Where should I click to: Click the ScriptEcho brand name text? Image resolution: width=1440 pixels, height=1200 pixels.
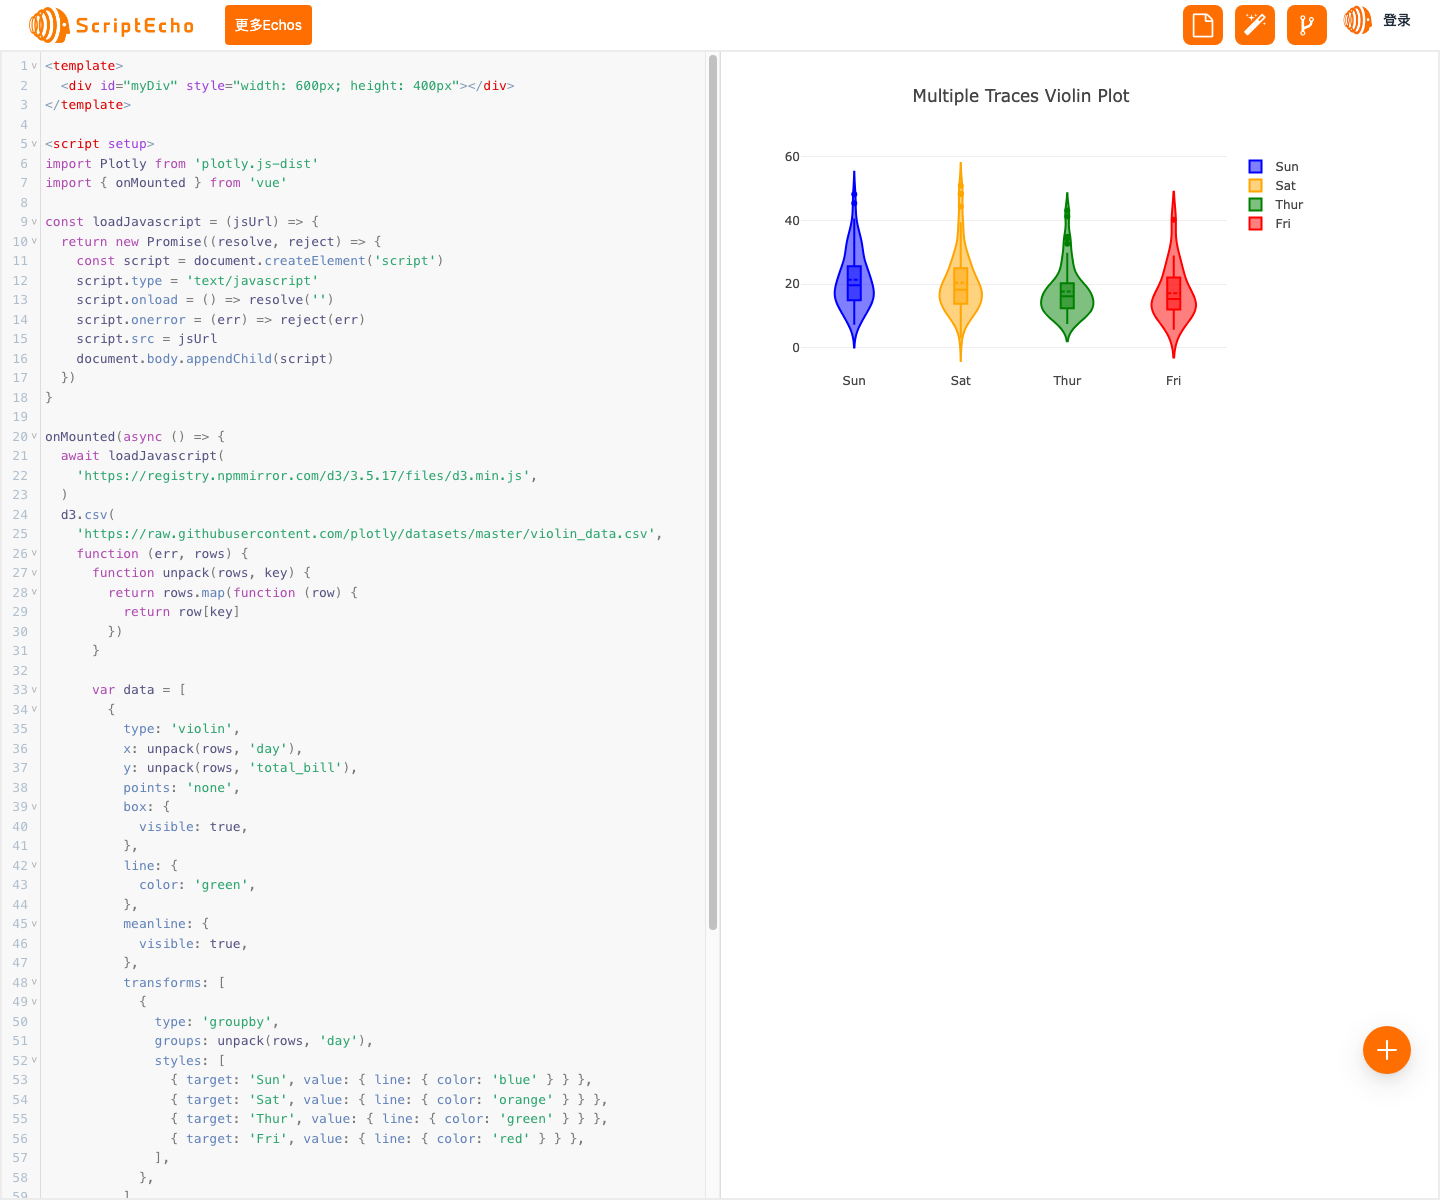[x=135, y=26]
